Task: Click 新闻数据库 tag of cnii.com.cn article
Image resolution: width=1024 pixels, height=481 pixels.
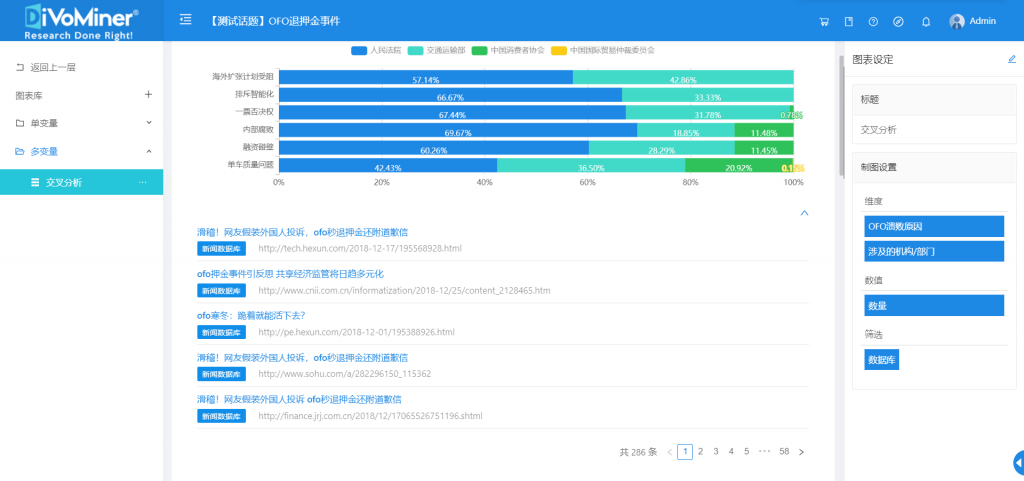Action: (x=221, y=290)
